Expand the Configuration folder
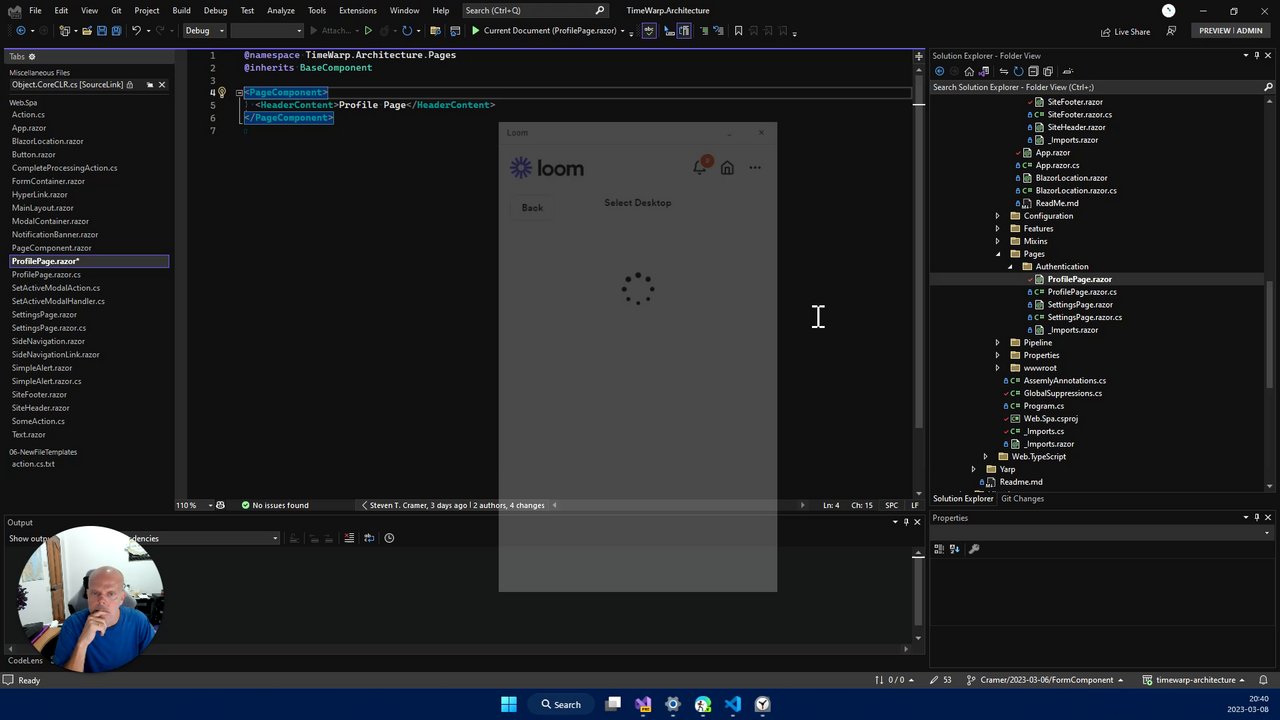1280x720 pixels. click(997, 216)
